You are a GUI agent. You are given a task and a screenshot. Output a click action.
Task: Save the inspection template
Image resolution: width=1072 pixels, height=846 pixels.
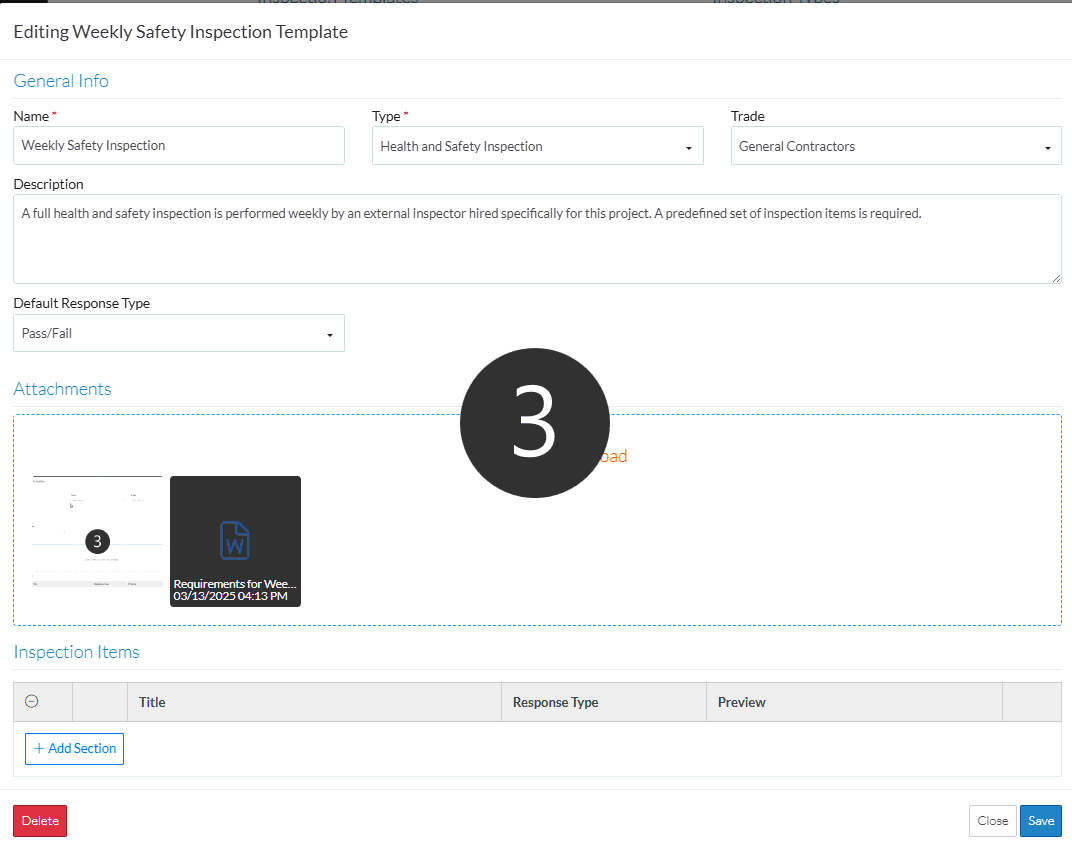pos(1041,821)
